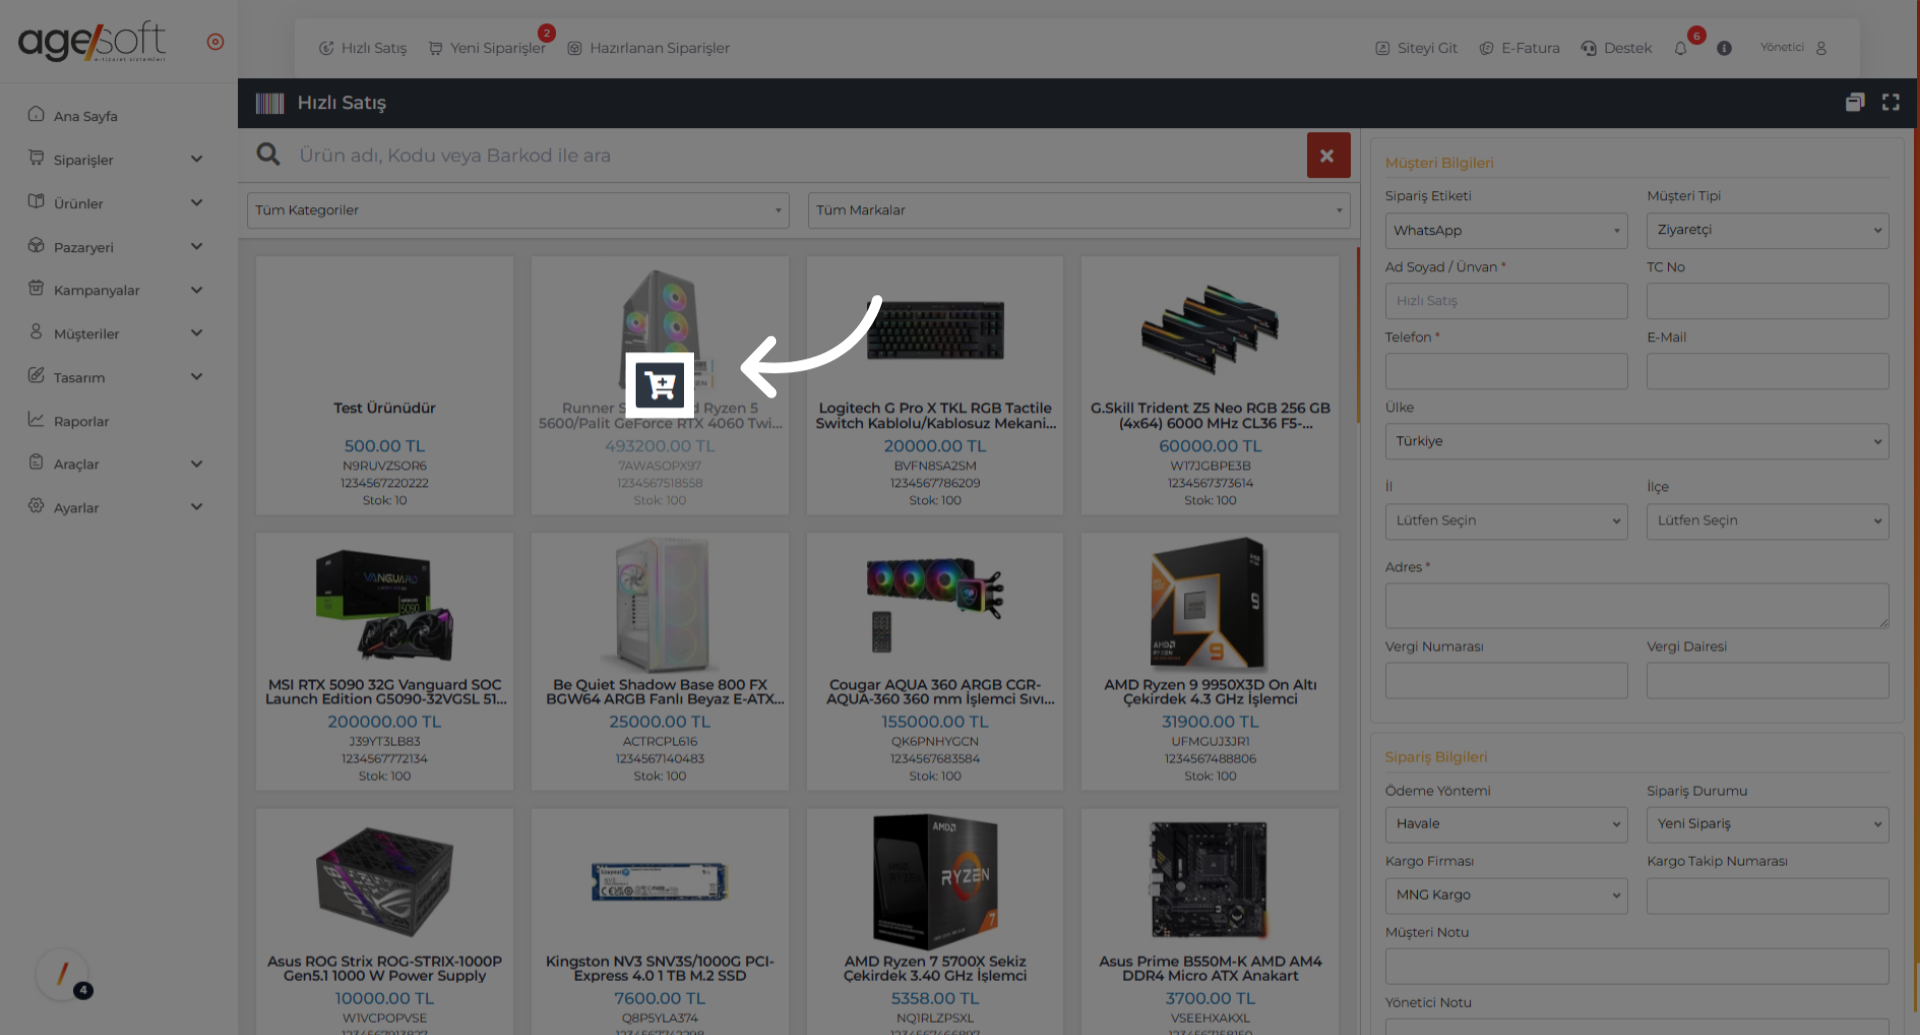Image resolution: width=1920 pixels, height=1035 pixels.
Task: Open the Destek support link
Action: (x=1616, y=48)
